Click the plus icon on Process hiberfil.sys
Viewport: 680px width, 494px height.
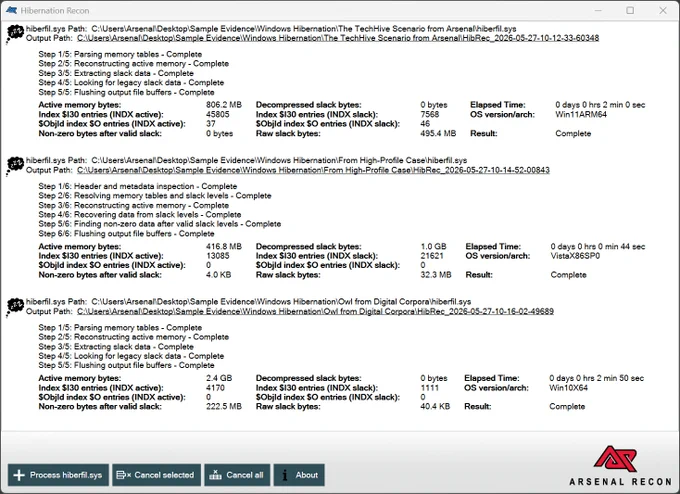click(19, 475)
